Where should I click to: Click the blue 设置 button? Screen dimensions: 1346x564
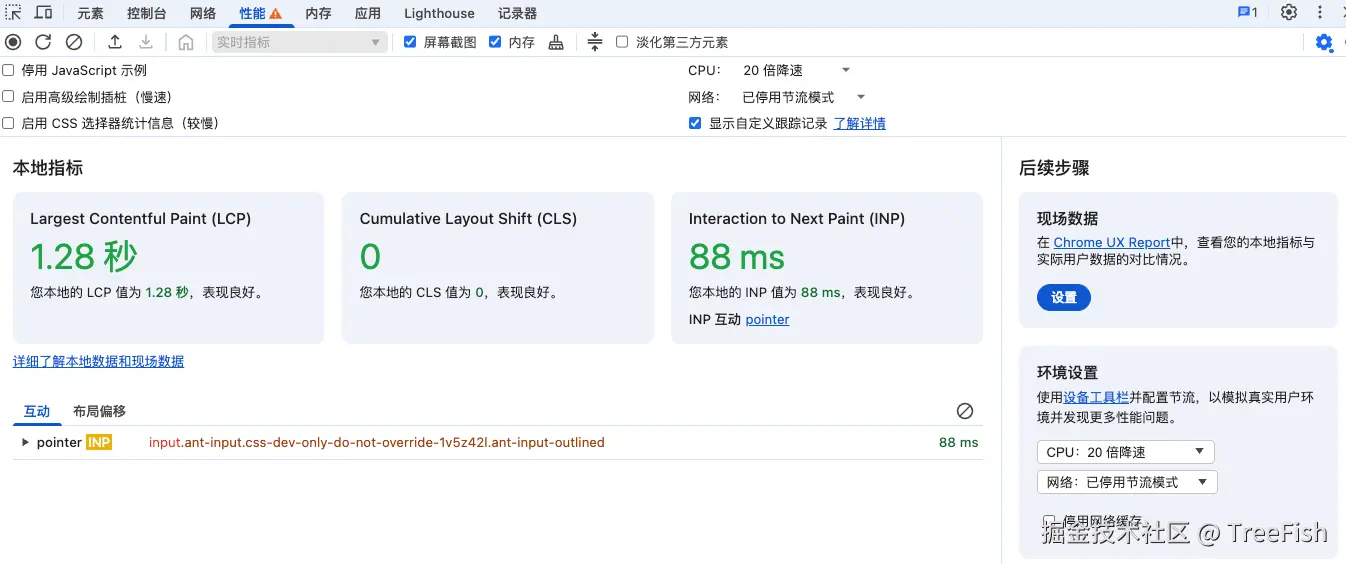point(1064,298)
